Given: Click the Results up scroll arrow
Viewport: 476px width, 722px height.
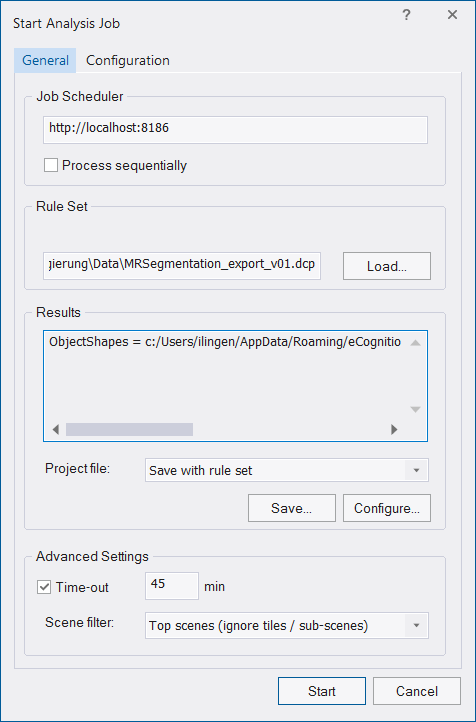Looking at the screenshot, I should pyautogui.click(x=415, y=343).
